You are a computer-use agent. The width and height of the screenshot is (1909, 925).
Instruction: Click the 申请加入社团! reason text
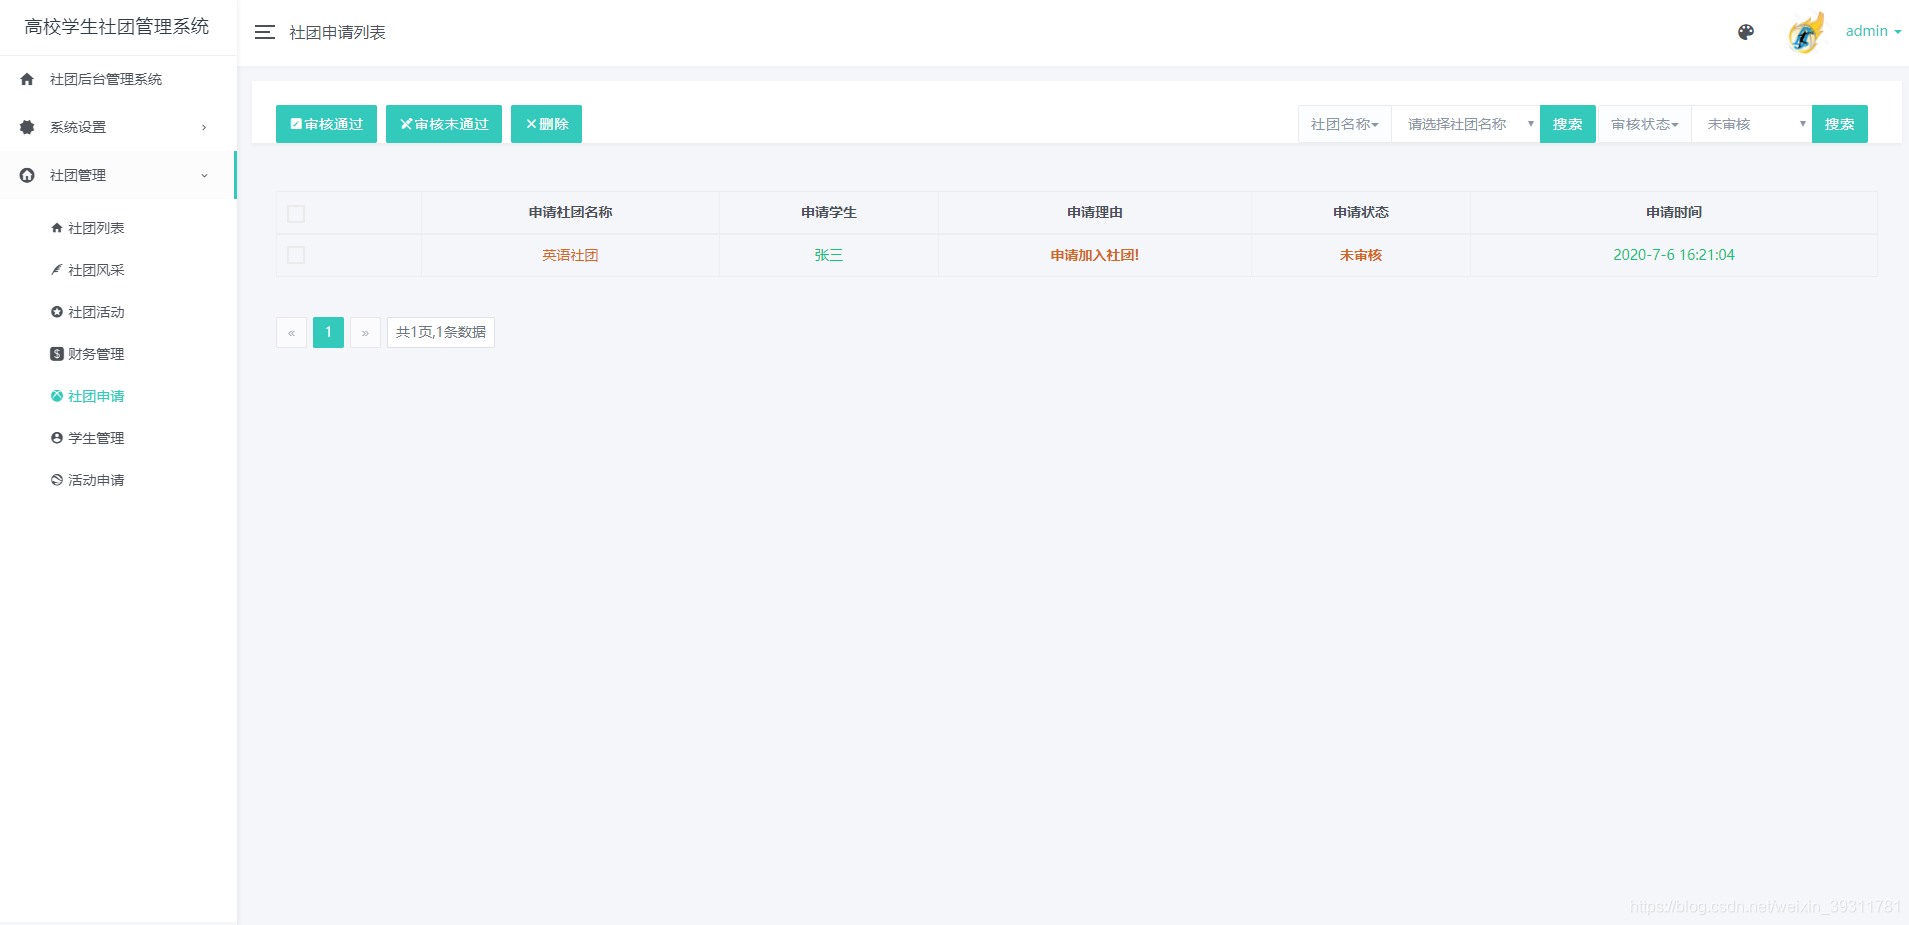pos(1095,255)
